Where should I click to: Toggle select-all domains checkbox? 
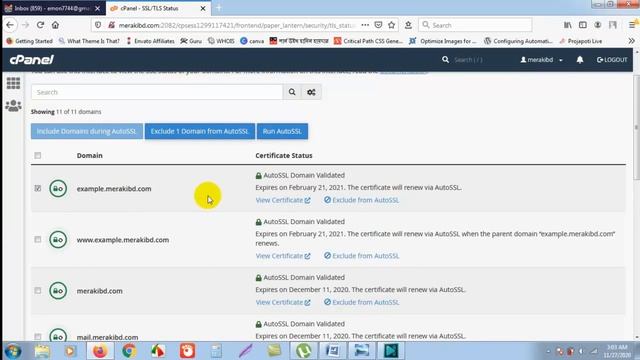(x=38, y=156)
